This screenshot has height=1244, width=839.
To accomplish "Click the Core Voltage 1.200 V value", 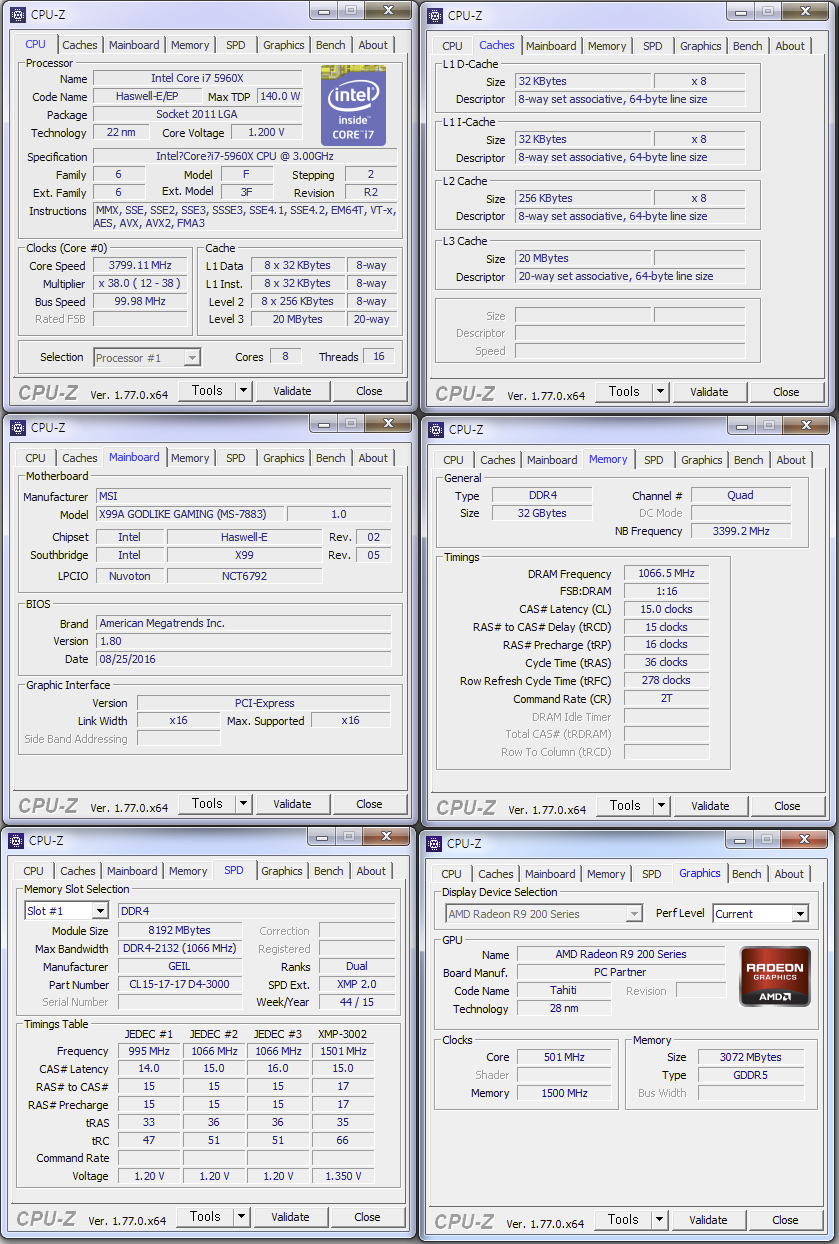I will [x=266, y=132].
